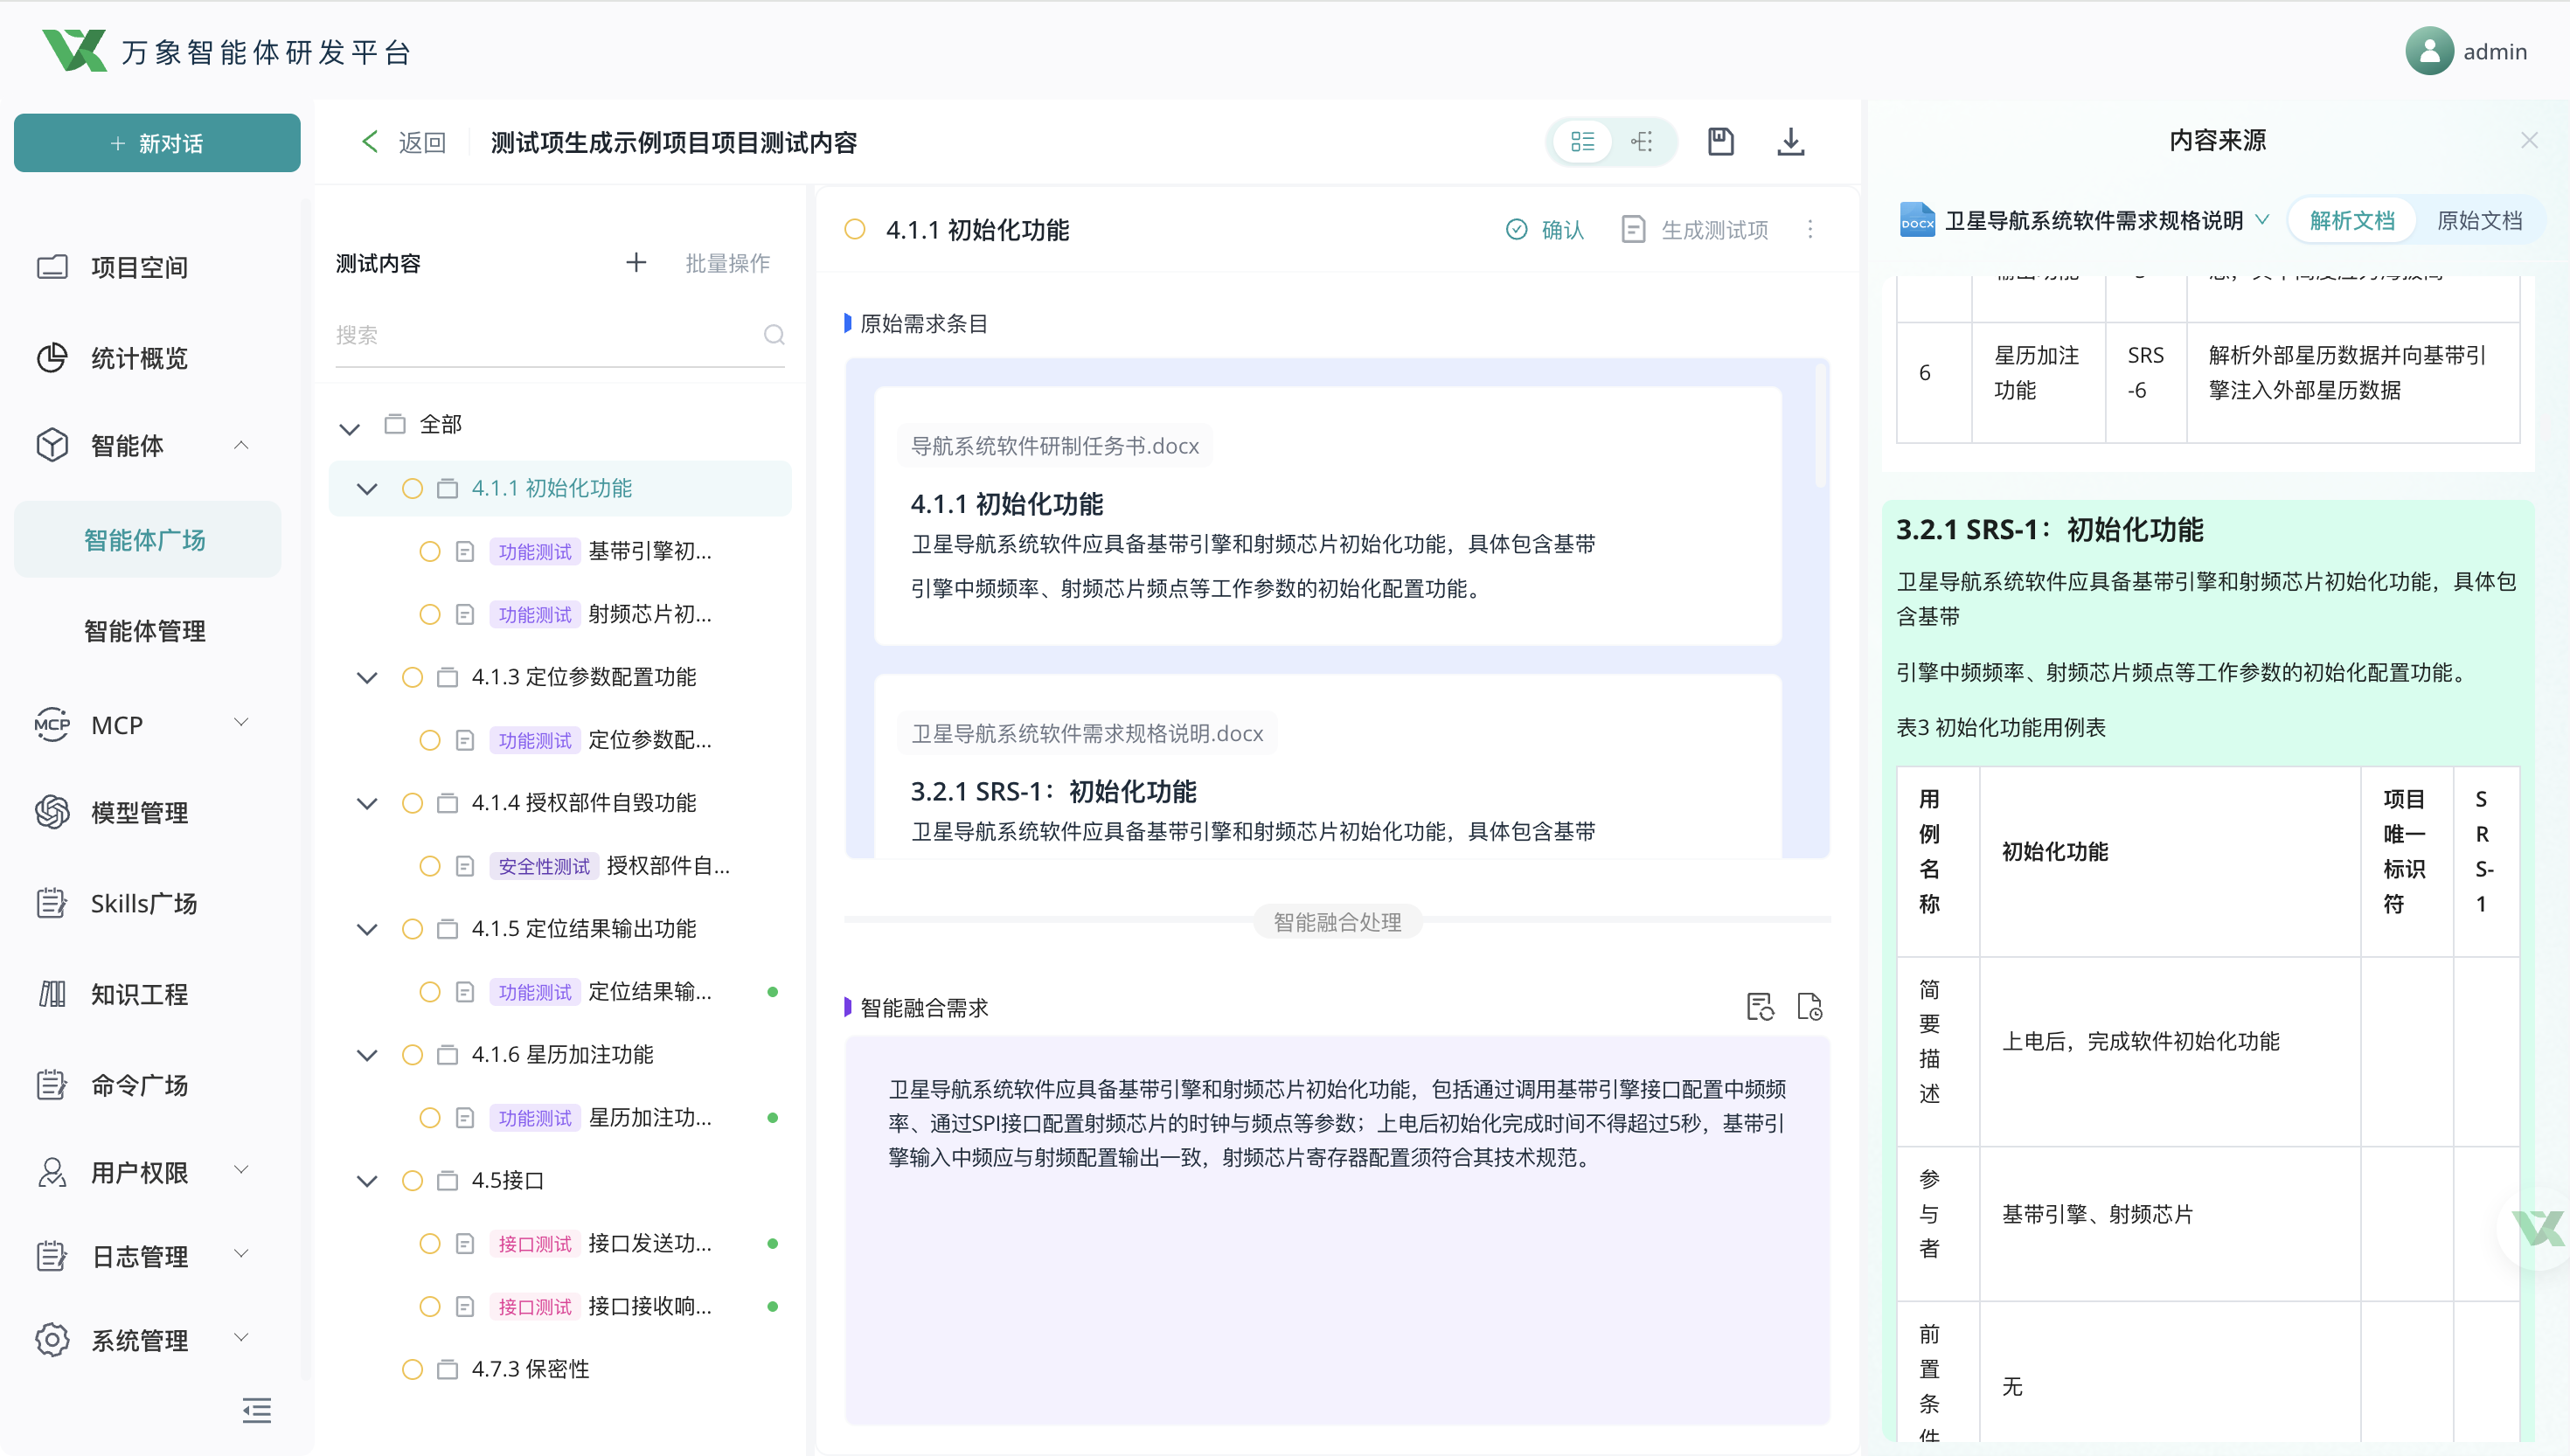
Task: Click the folder icon of 全部
Action: tap(395, 424)
